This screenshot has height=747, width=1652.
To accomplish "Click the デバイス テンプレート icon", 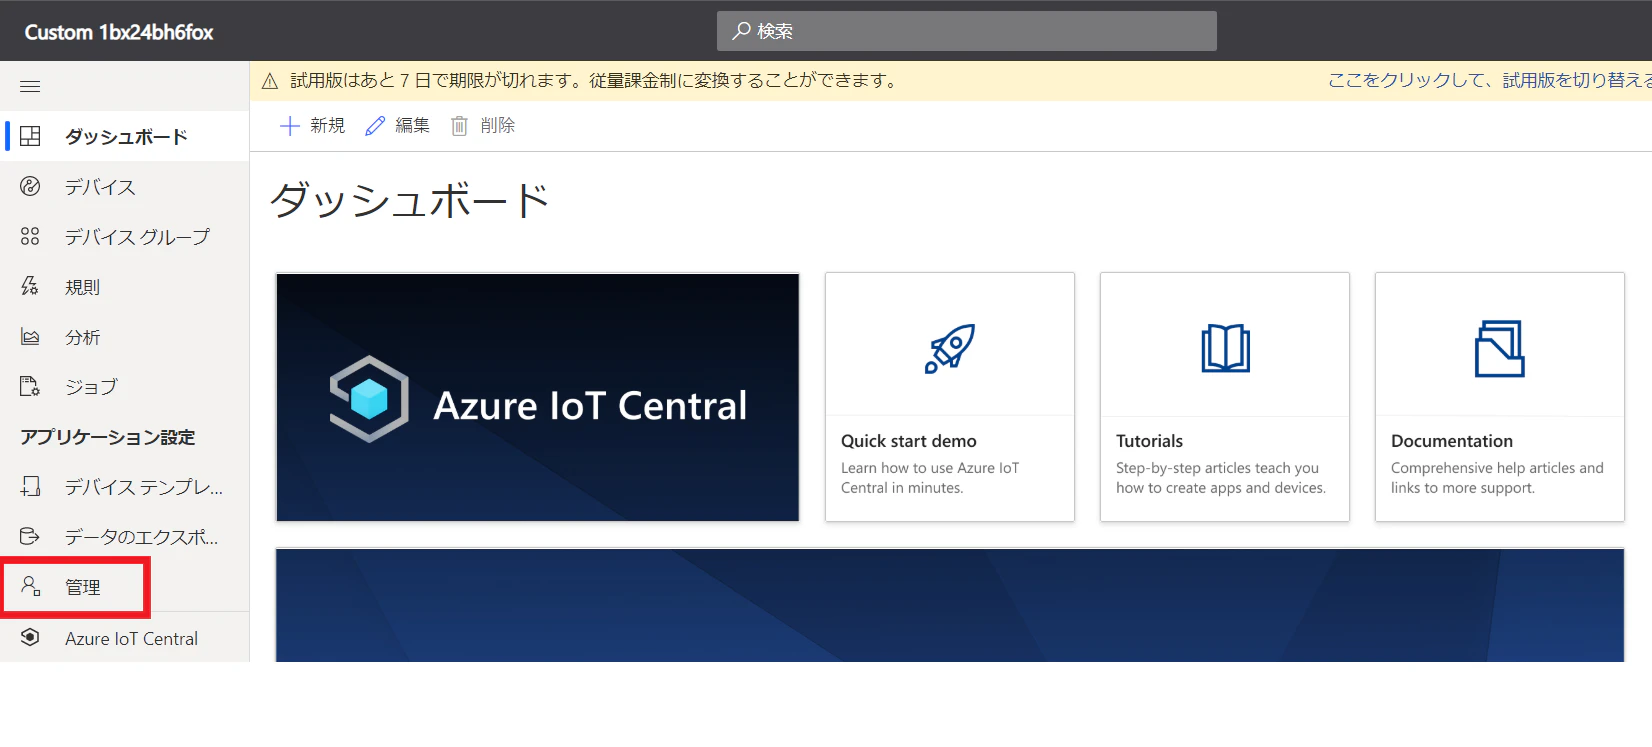I will 30,486.
